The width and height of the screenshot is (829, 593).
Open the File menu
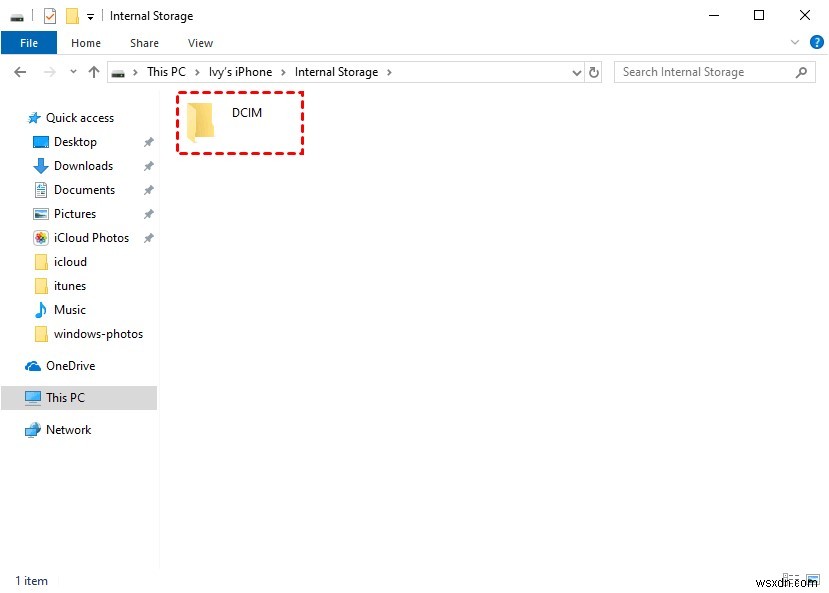point(29,43)
